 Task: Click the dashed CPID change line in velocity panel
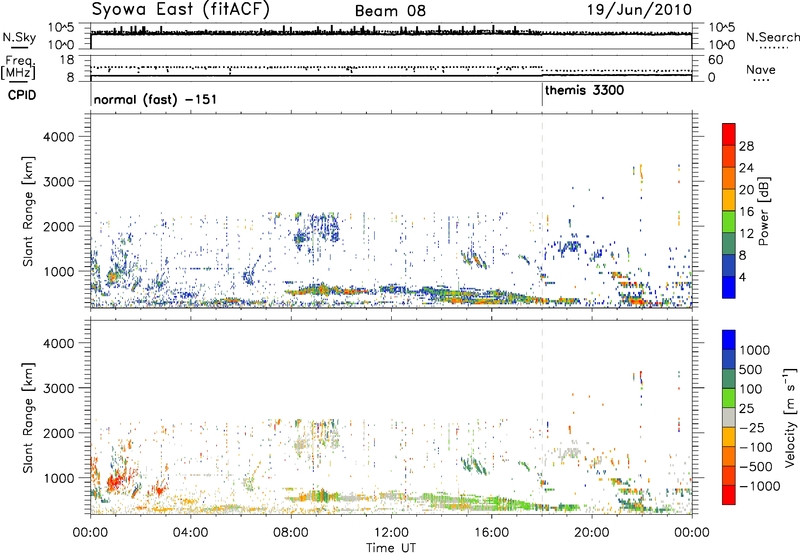click(542, 417)
